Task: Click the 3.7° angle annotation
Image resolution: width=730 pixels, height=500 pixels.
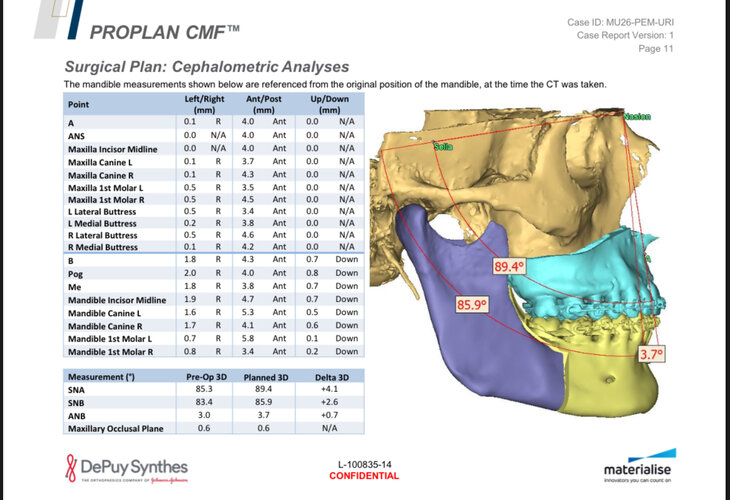Action: click(651, 354)
